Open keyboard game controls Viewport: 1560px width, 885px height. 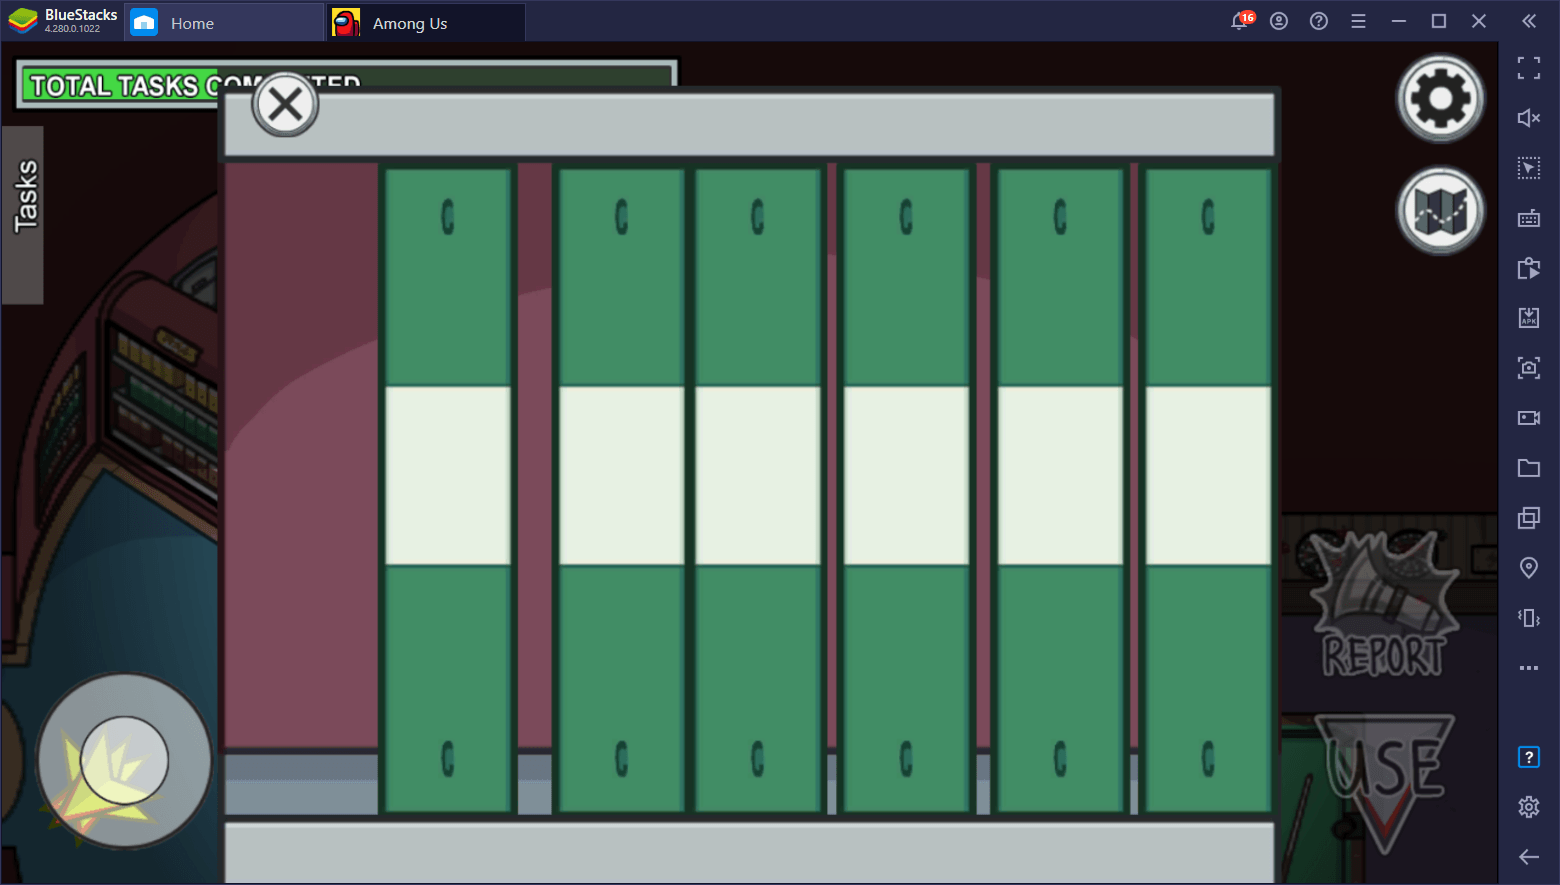point(1529,219)
